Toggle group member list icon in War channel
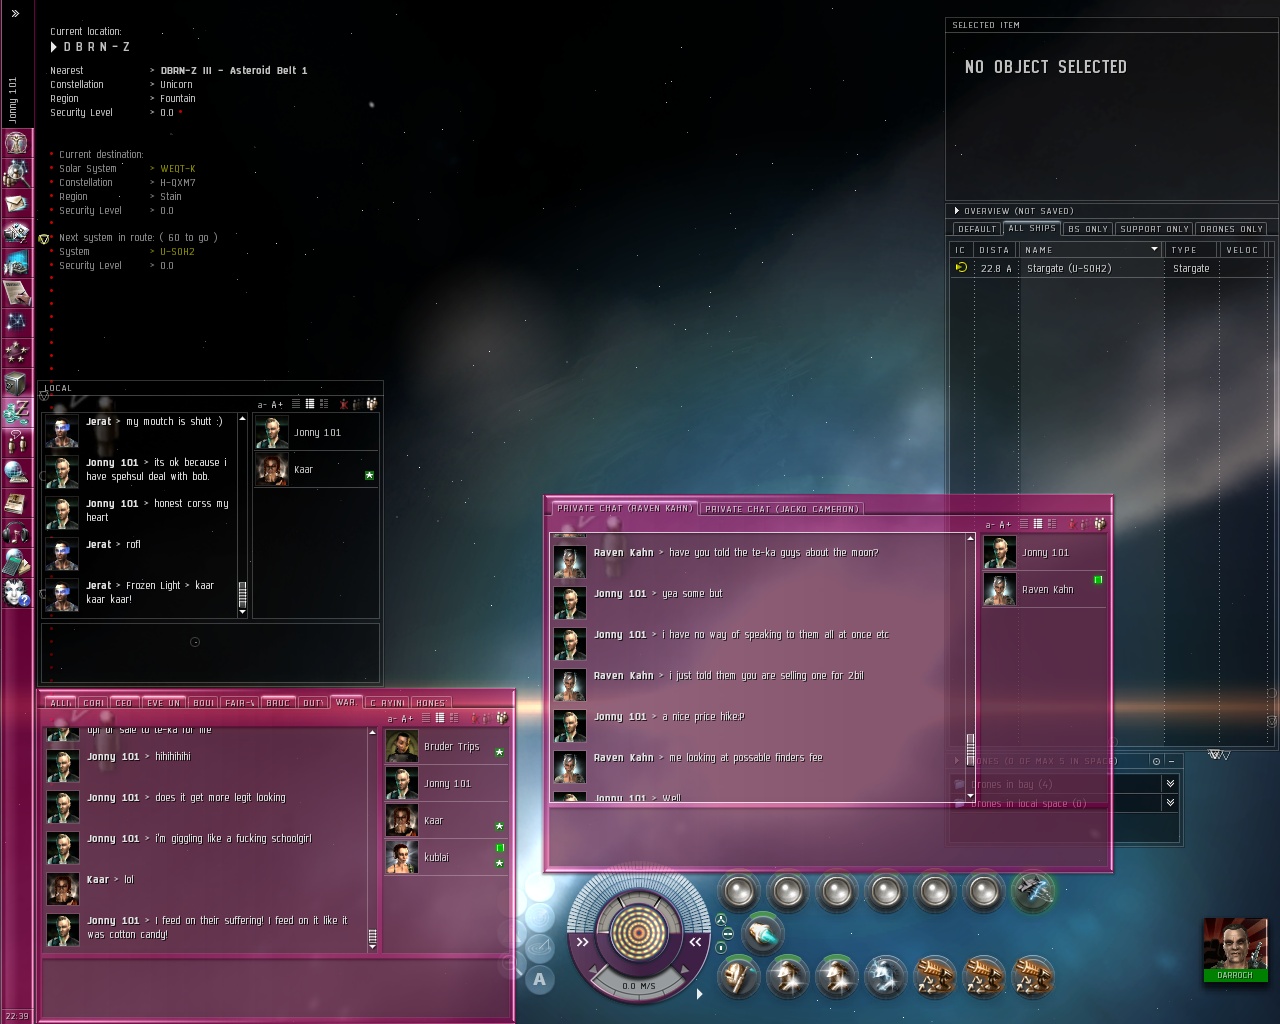Image resolution: width=1280 pixels, height=1024 pixels. click(x=501, y=718)
